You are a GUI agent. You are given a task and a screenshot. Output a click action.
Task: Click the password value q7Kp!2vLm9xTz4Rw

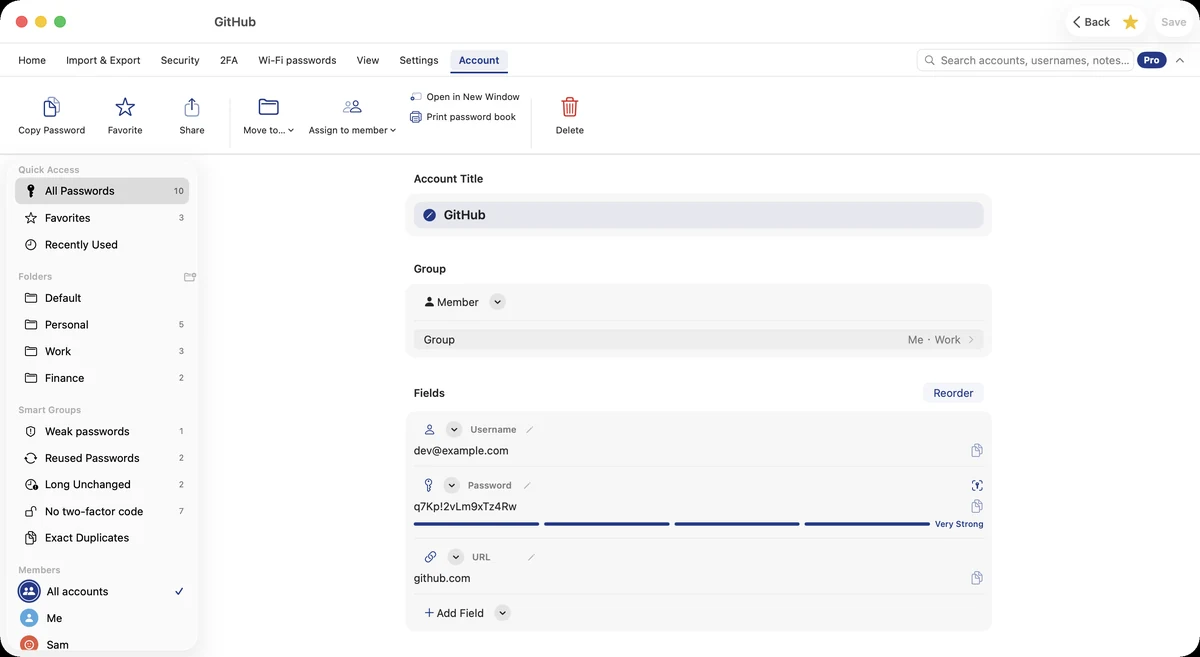(465, 507)
